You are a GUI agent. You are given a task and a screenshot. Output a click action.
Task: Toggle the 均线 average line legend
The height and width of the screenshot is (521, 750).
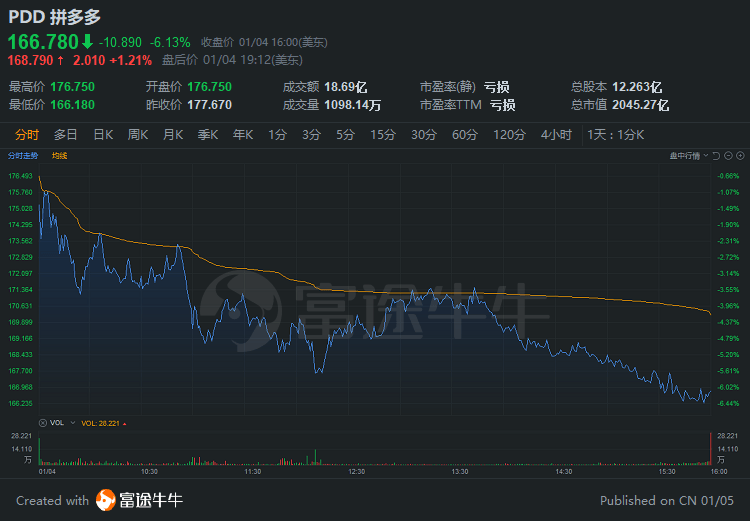(x=59, y=156)
